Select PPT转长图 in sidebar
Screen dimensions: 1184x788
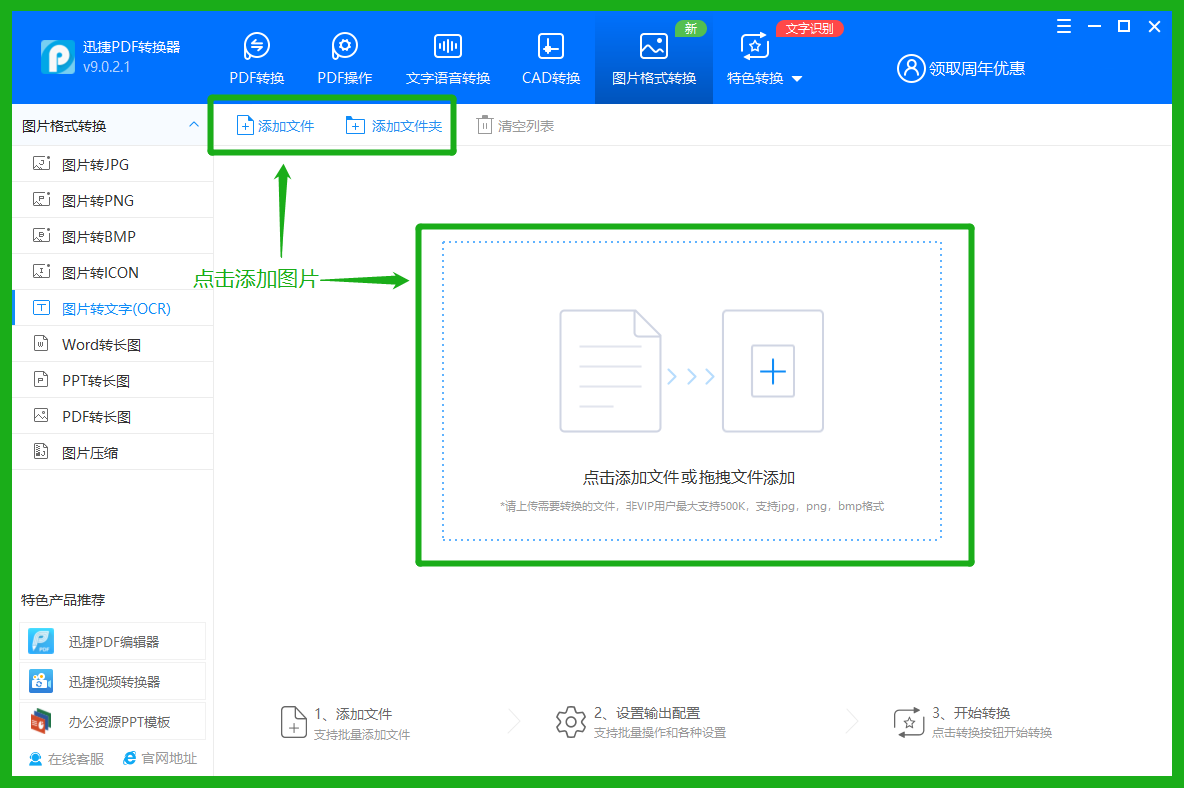pos(113,380)
